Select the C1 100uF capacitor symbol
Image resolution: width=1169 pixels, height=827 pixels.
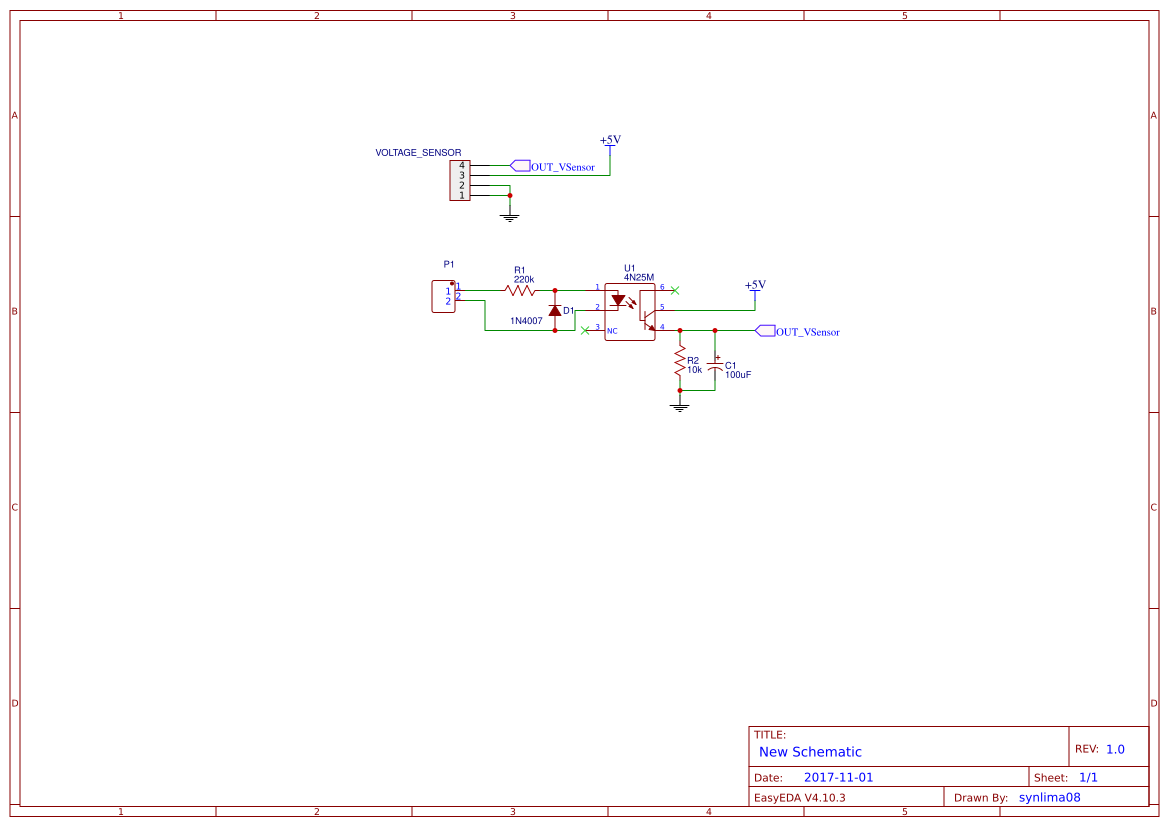point(715,366)
